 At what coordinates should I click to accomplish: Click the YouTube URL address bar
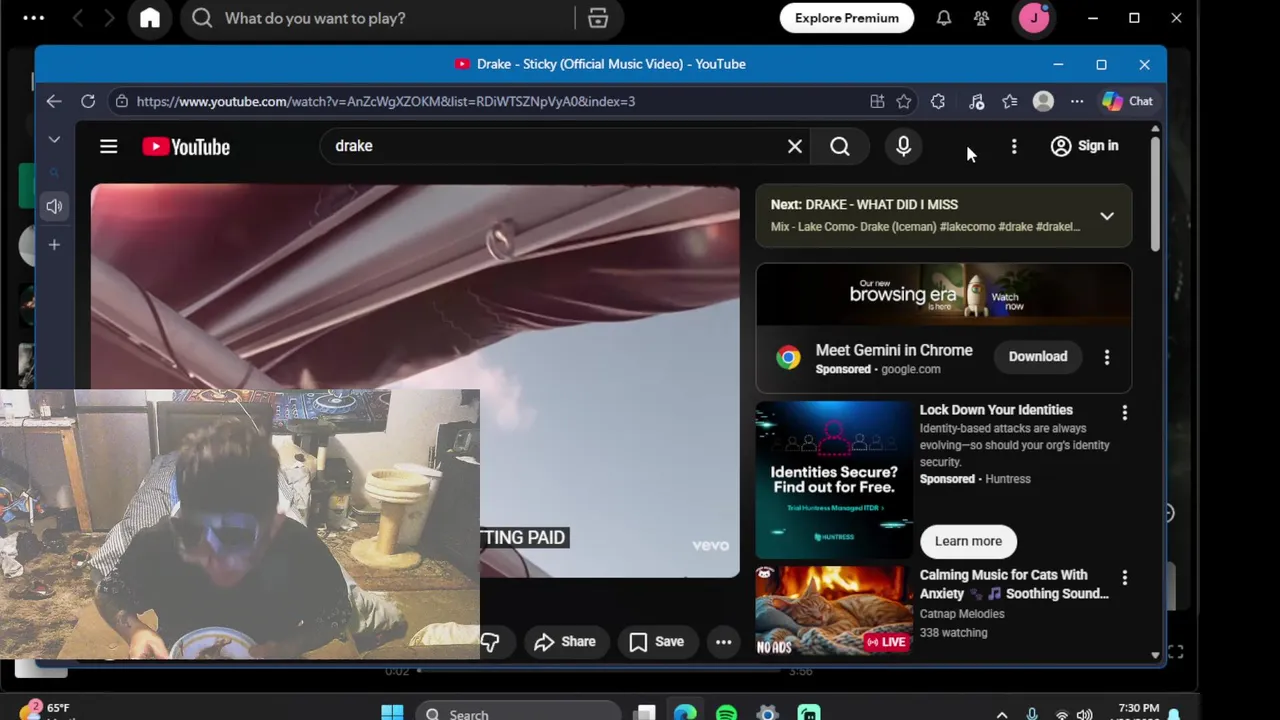click(490, 101)
